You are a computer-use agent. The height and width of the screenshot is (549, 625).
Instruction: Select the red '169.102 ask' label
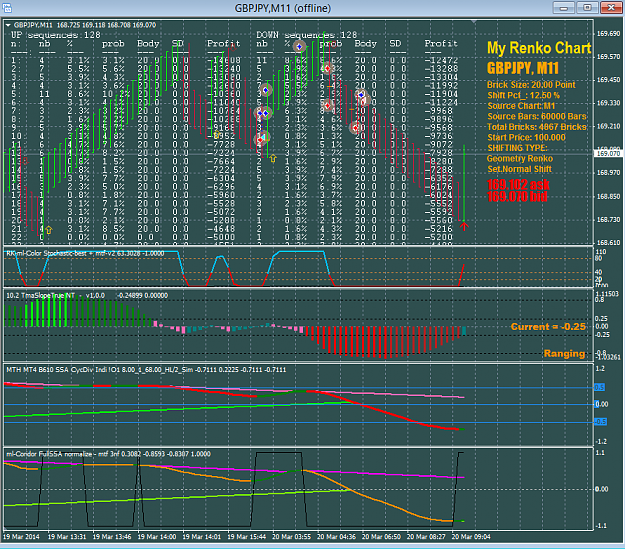click(518, 184)
